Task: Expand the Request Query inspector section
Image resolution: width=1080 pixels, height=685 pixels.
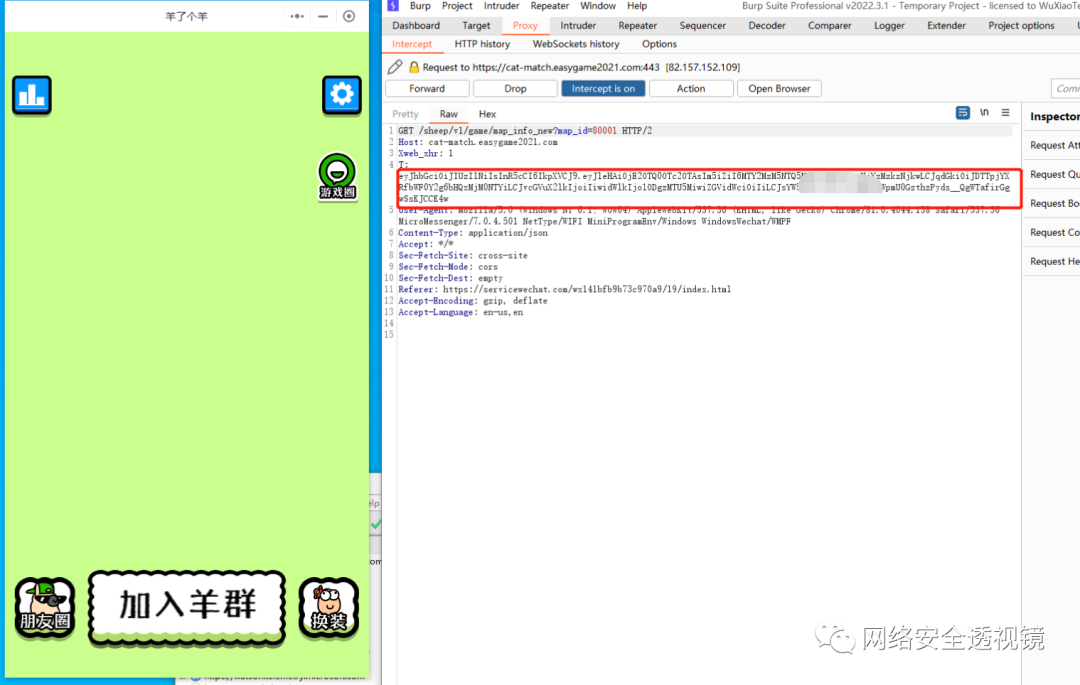Action: click(1052, 174)
